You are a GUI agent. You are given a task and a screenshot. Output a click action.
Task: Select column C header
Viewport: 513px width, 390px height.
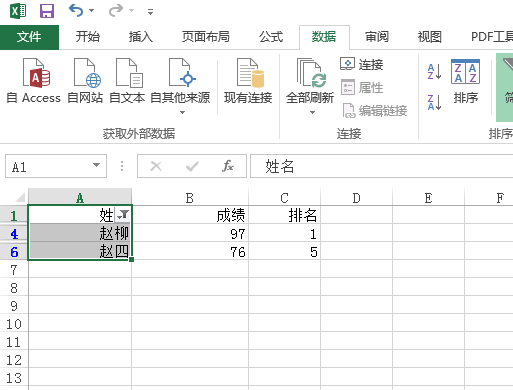284,198
